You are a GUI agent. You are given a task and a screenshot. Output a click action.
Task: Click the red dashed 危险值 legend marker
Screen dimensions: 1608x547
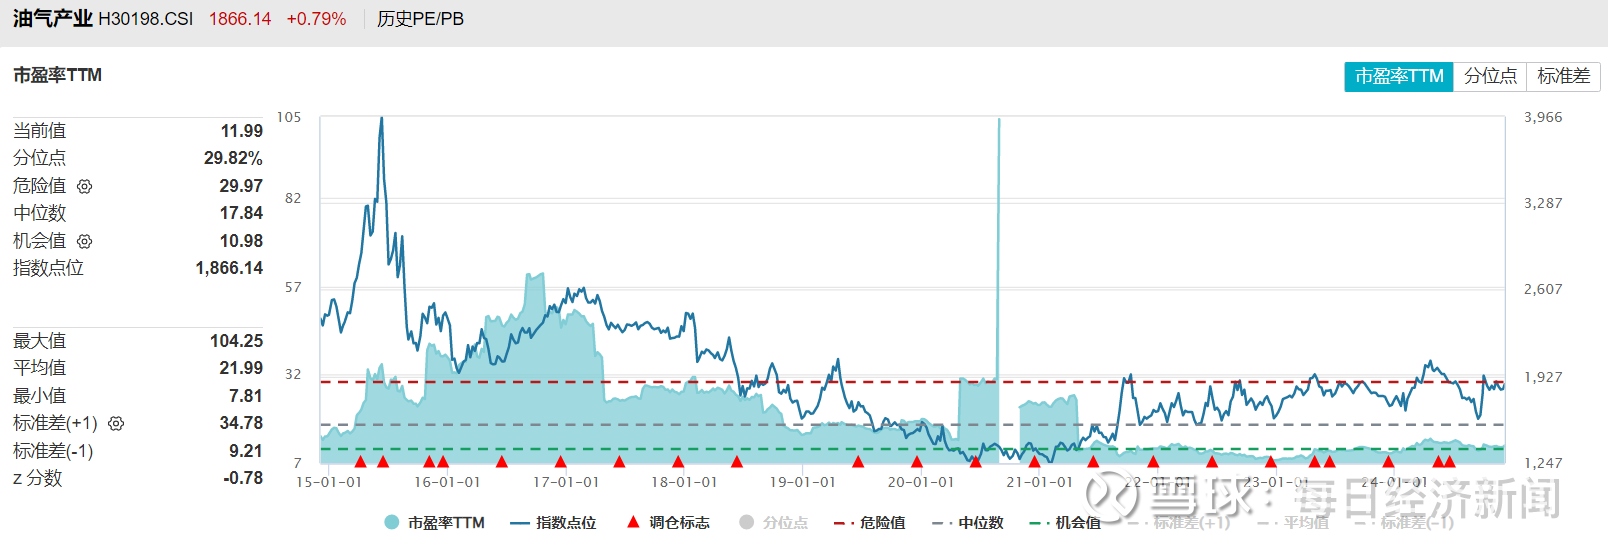click(x=843, y=522)
